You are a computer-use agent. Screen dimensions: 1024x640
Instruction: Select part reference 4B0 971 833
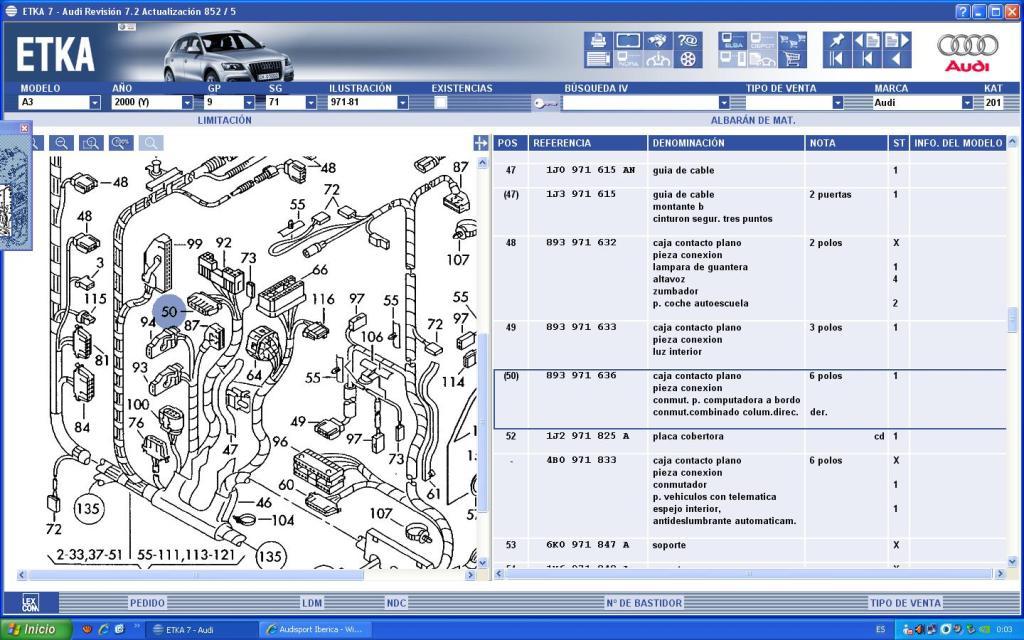coord(581,460)
